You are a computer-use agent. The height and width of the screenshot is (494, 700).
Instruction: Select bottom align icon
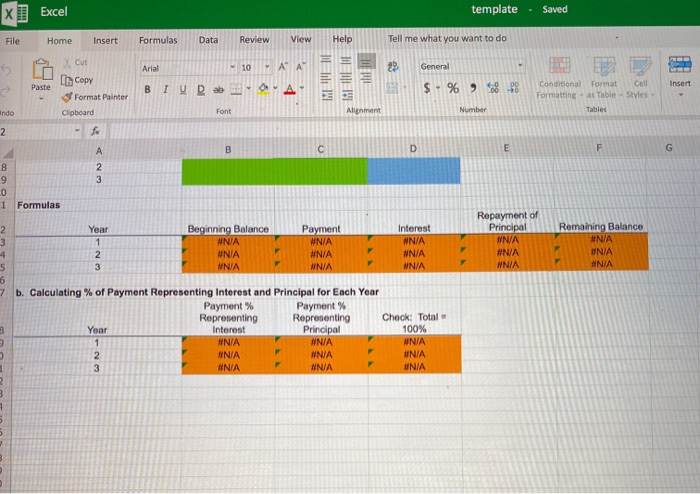pyautogui.click(x=366, y=61)
